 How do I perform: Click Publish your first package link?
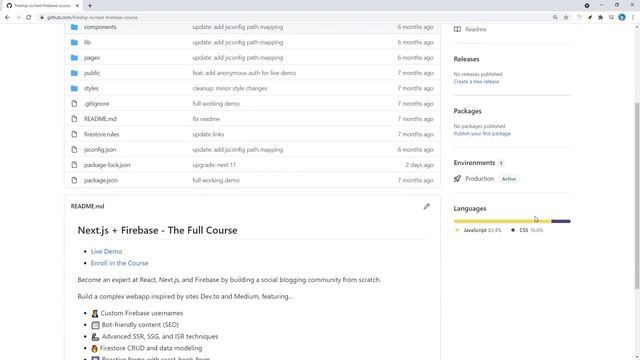coord(482,133)
